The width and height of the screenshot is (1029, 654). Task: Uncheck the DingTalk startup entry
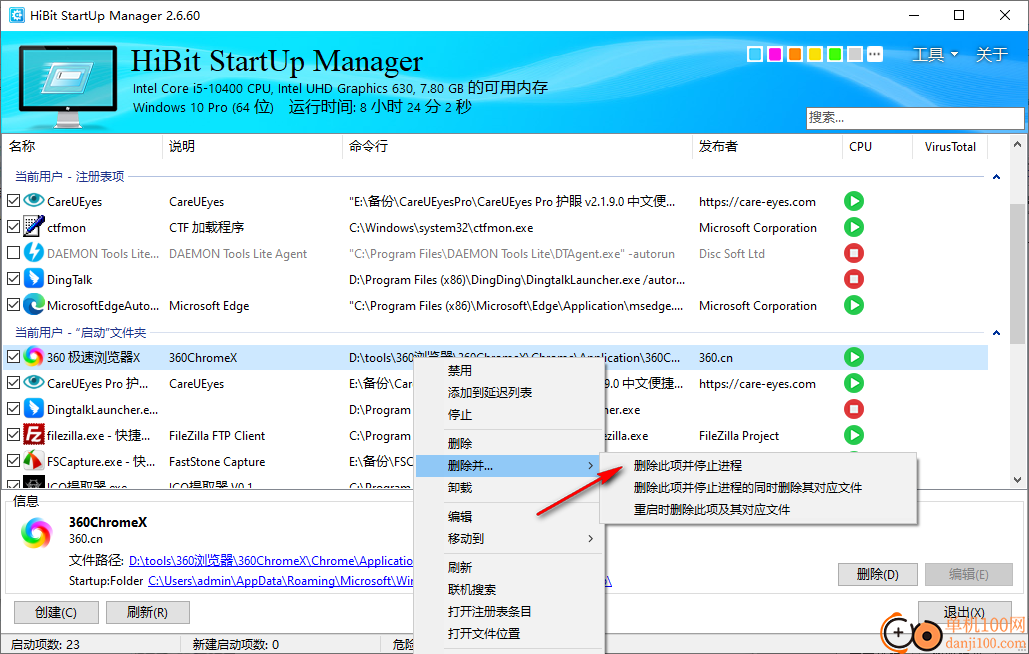point(13,279)
